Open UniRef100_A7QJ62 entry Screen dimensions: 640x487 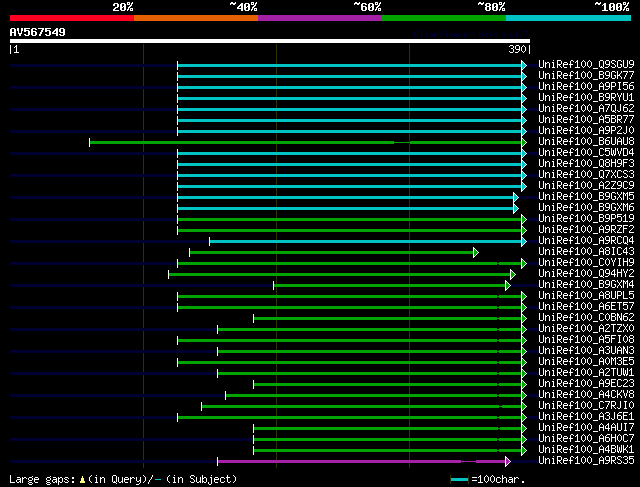pyautogui.click(x=586, y=109)
